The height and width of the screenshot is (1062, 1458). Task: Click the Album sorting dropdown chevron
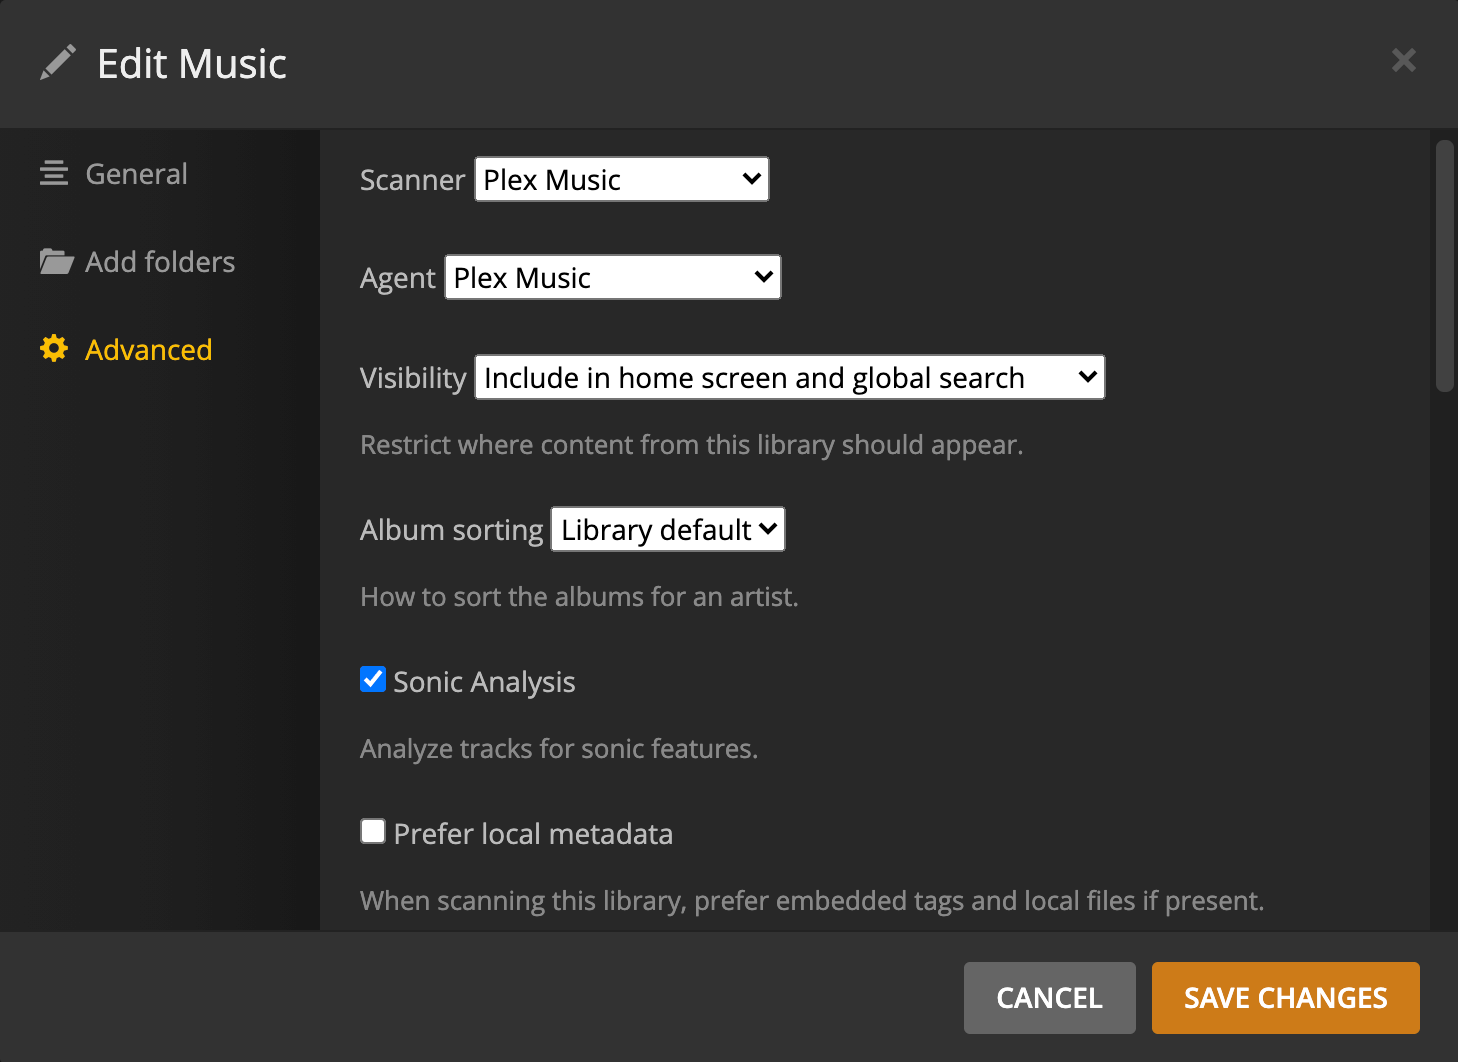pyautogui.click(x=766, y=529)
